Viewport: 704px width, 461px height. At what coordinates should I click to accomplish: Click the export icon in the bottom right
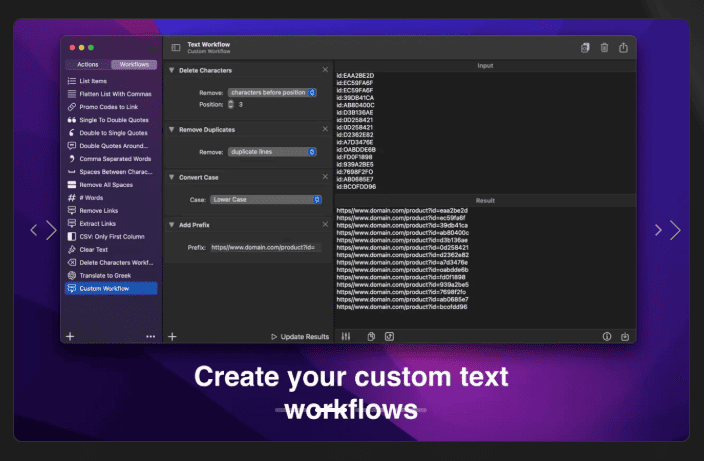[x=625, y=337]
